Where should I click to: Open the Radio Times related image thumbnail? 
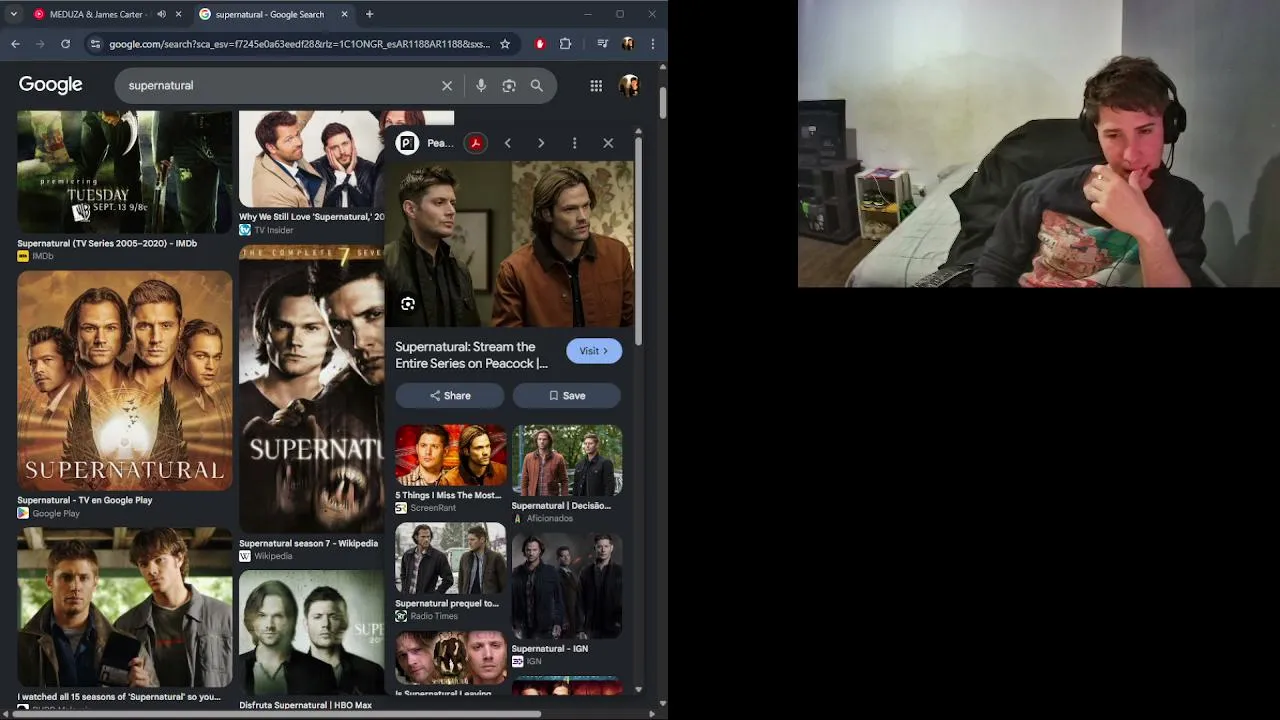tap(451, 558)
